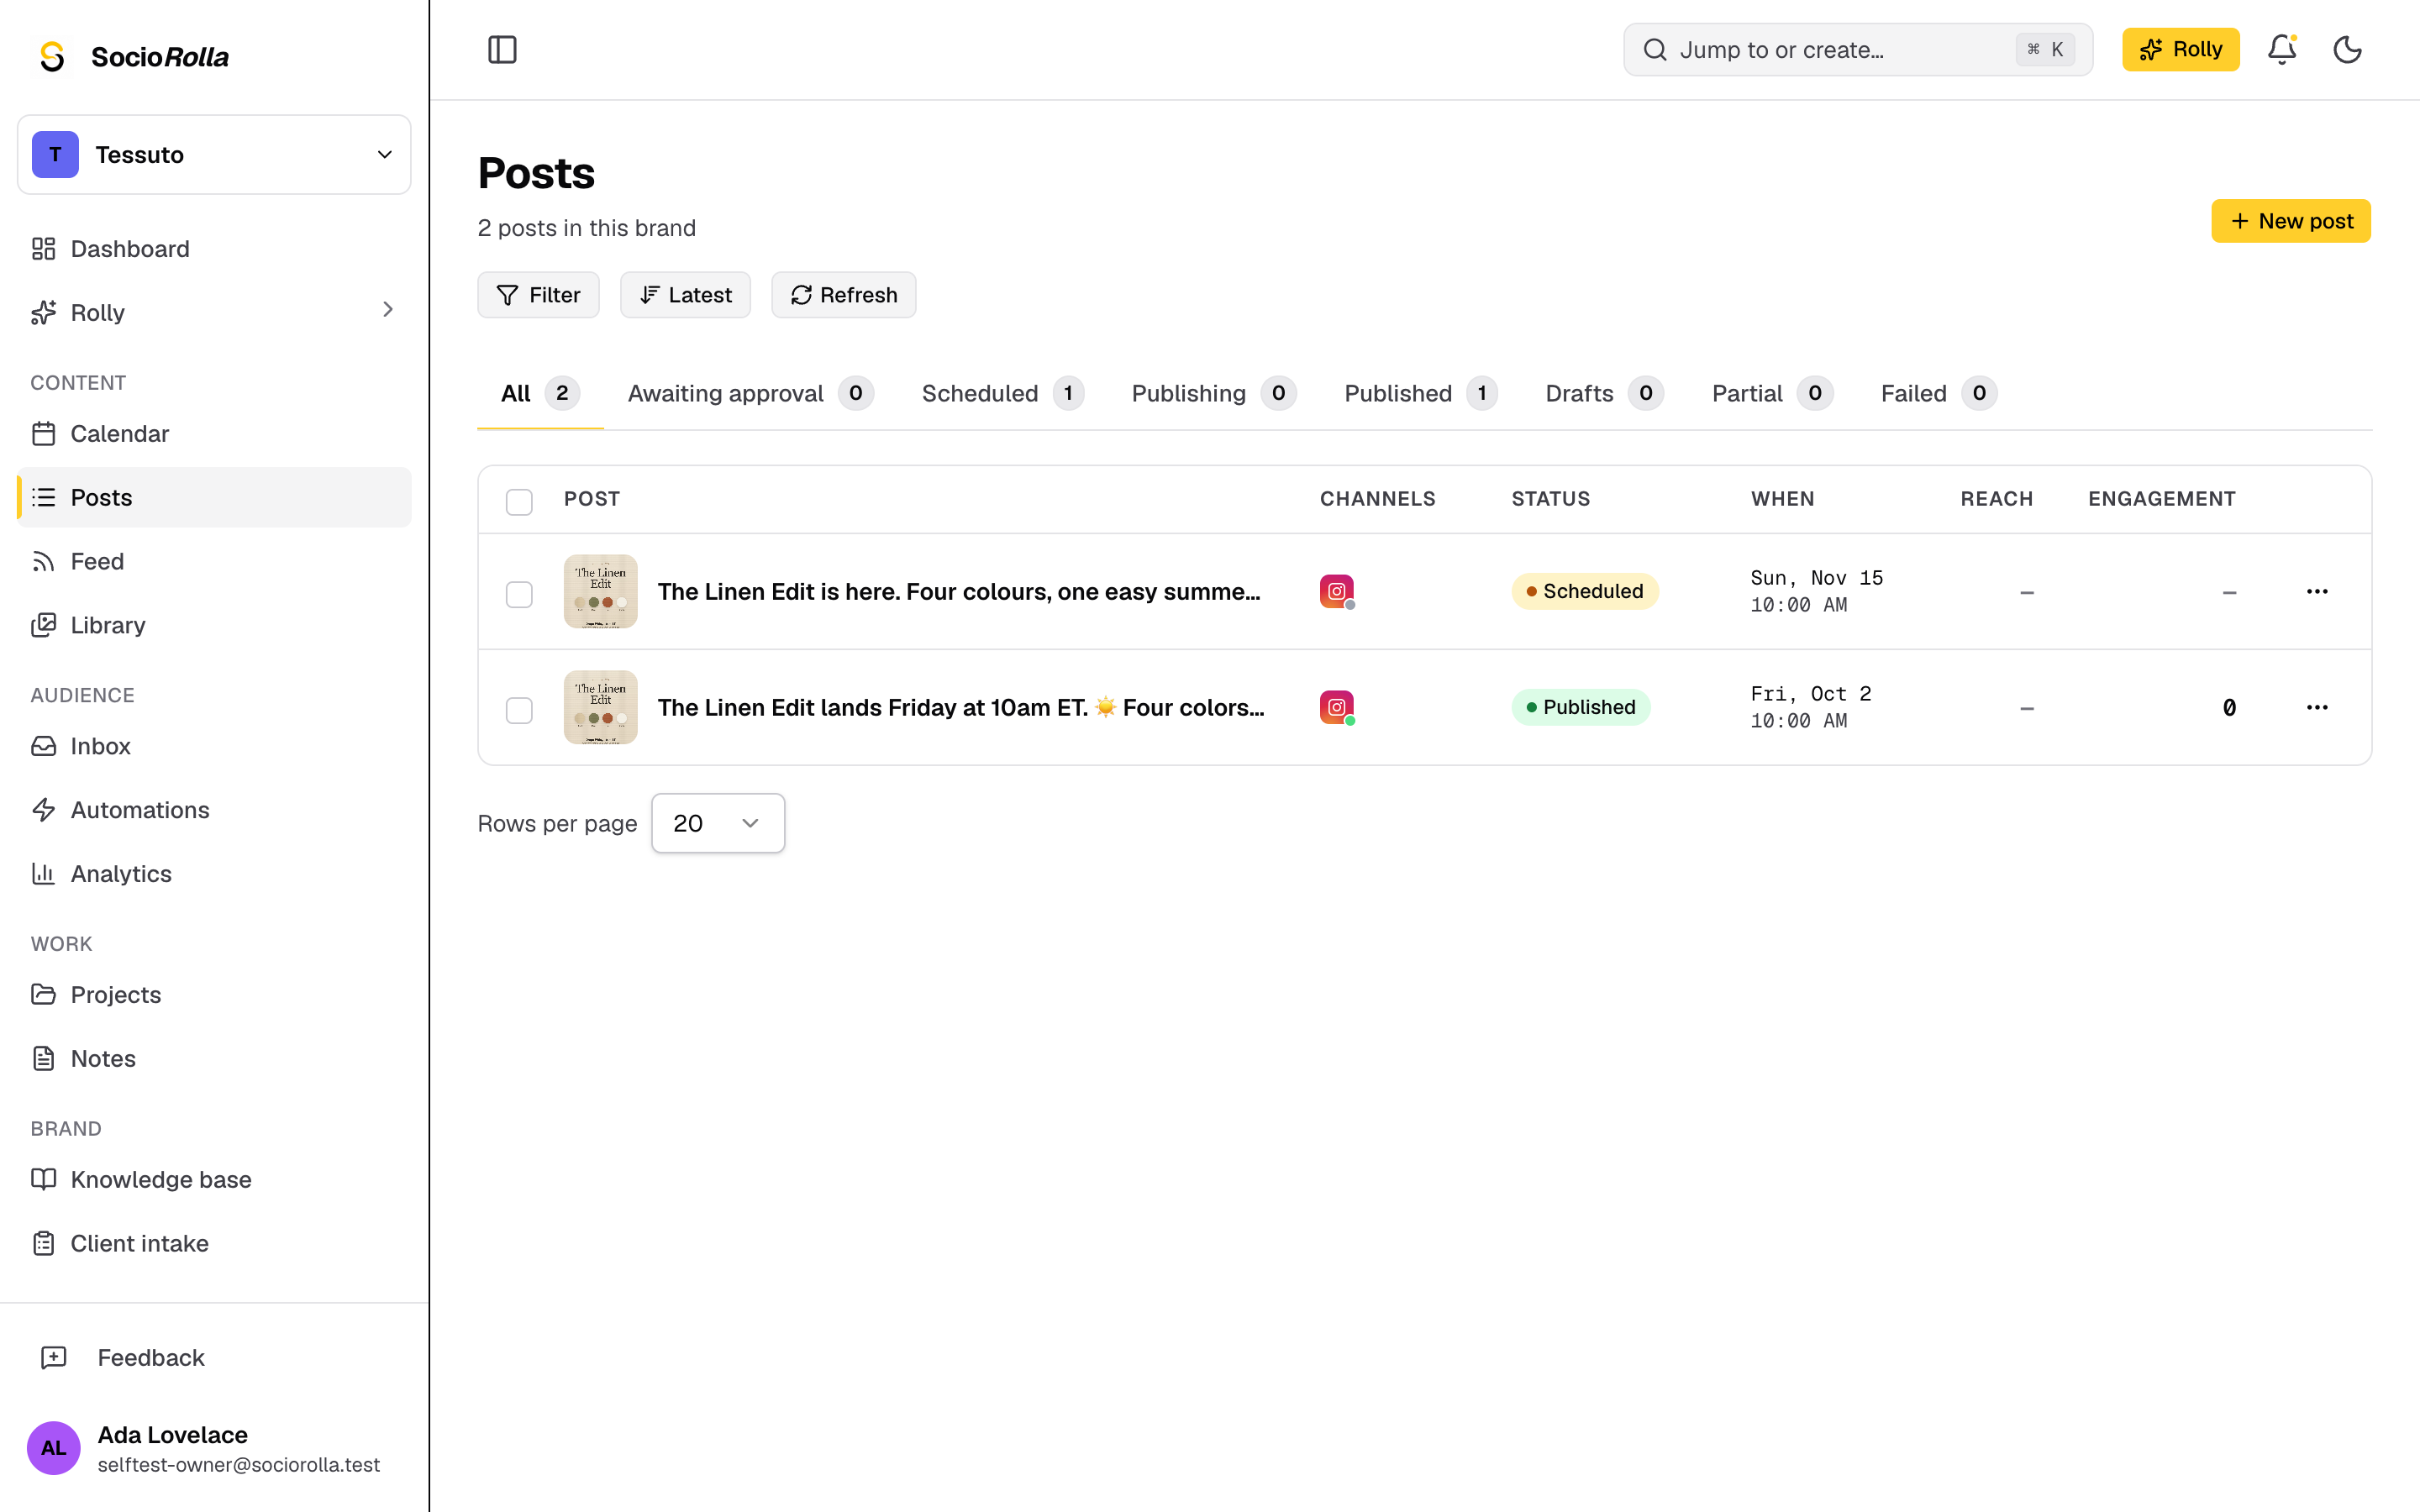The width and height of the screenshot is (2420, 1512).
Task: Open the Latest sort menu
Action: coord(685,295)
